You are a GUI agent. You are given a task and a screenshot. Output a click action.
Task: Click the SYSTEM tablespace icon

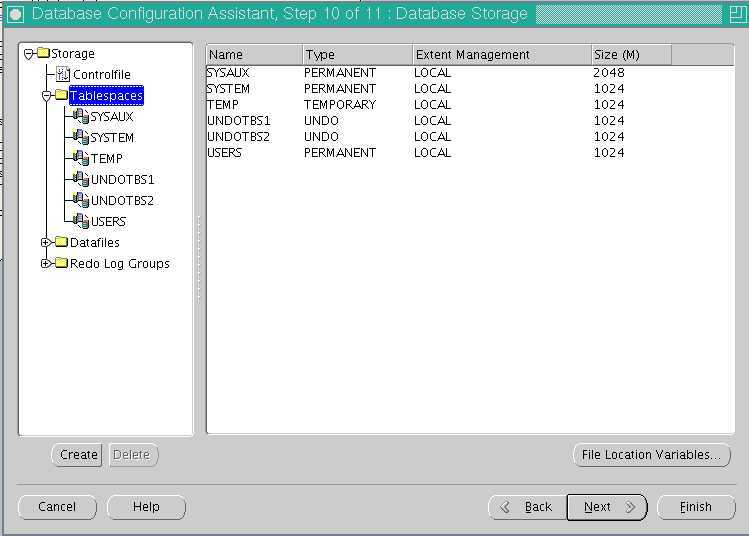click(x=81, y=137)
